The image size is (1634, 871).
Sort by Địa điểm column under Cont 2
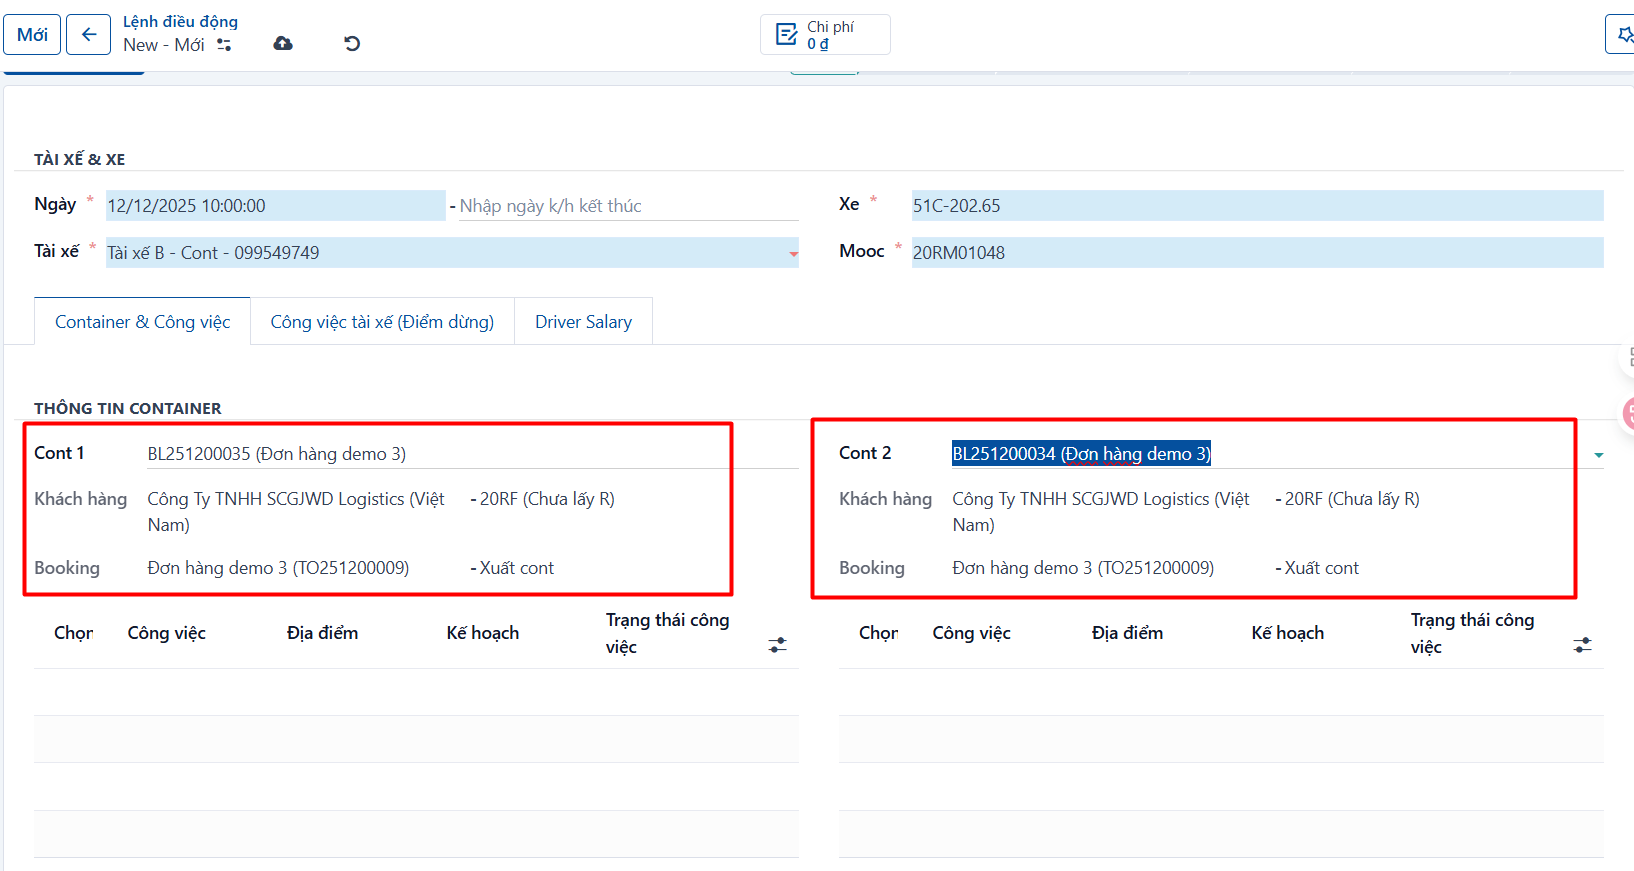1127,633
